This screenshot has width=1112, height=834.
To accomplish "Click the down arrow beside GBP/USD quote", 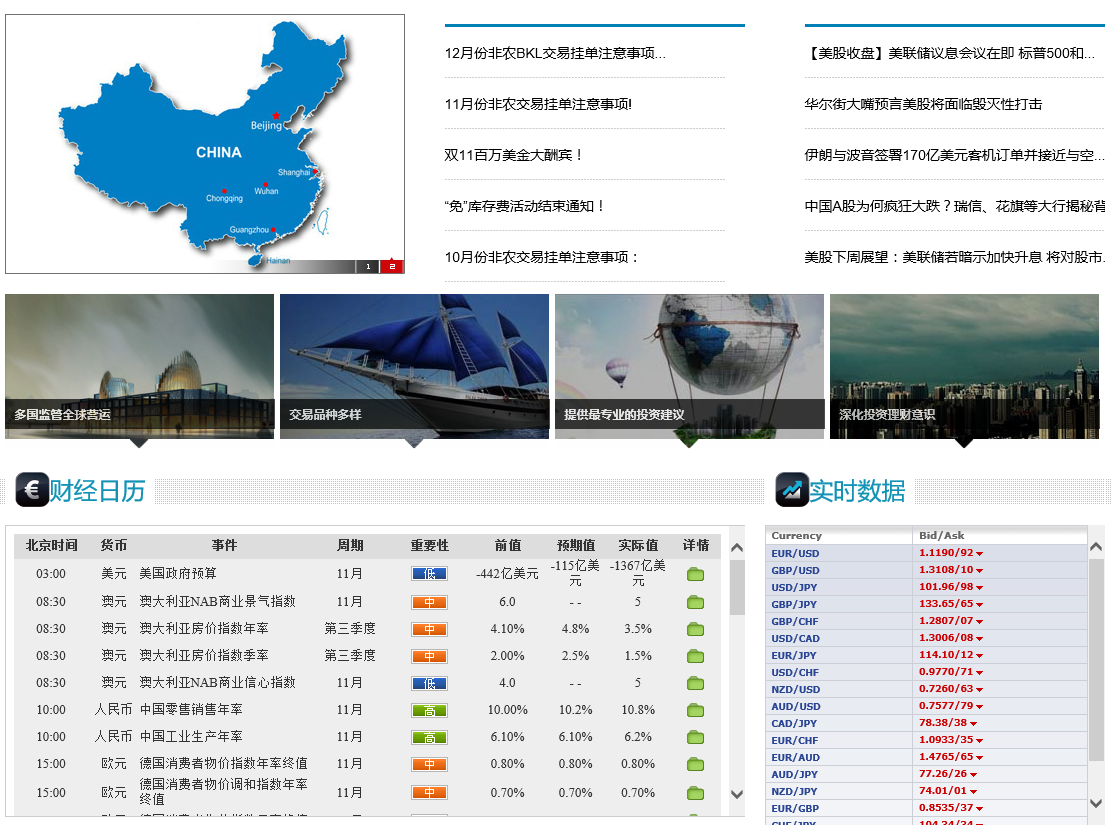I will [x=979, y=571].
